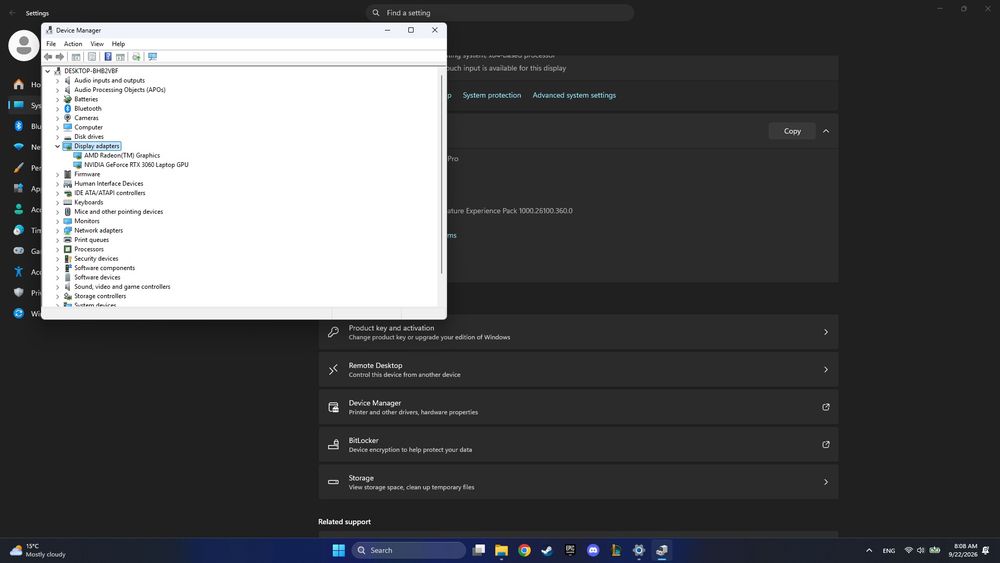Image resolution: width=1000 pixels, height=563 pixels.
Task: Expand the Bluetooth node in Device Manager
Action: (57, 108)
